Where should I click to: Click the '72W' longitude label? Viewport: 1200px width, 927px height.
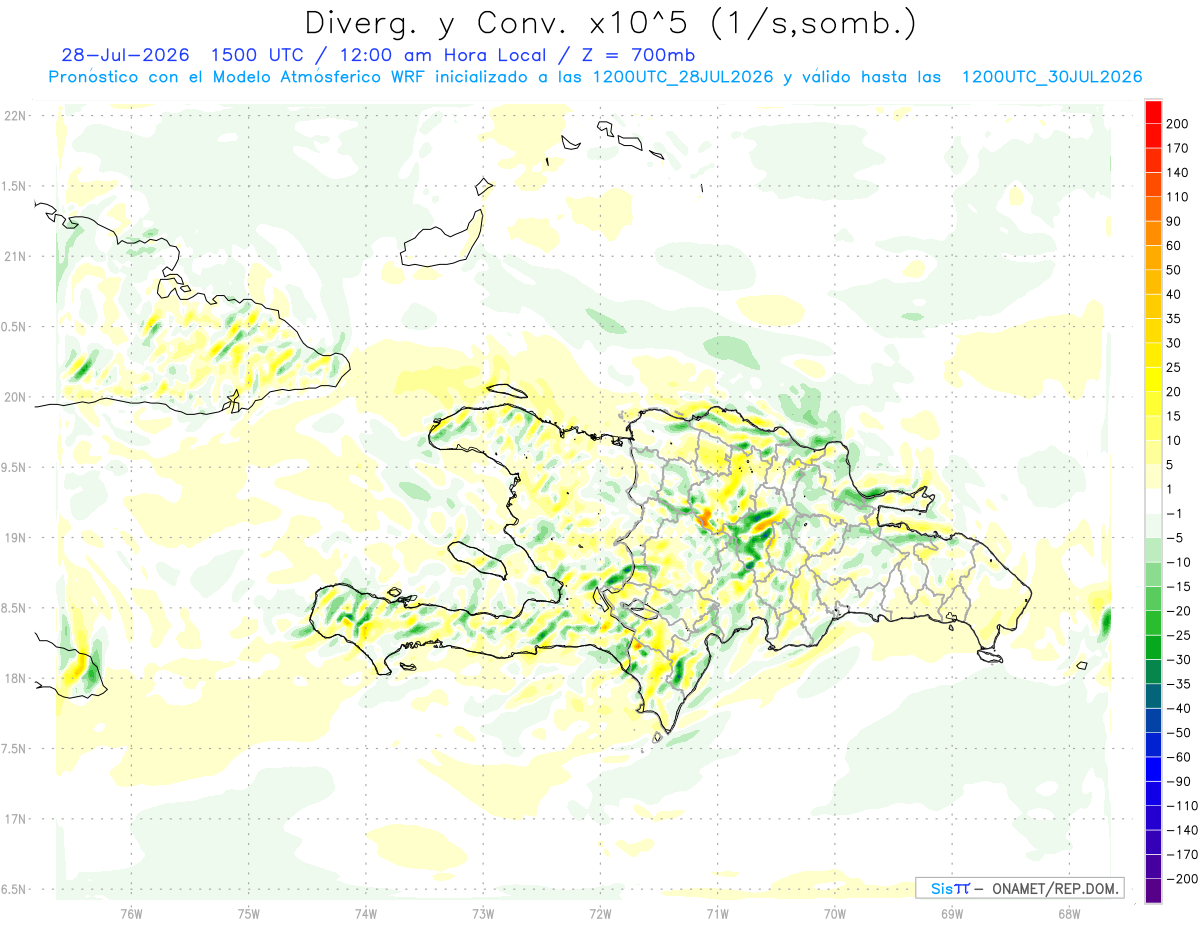point(600,912)
